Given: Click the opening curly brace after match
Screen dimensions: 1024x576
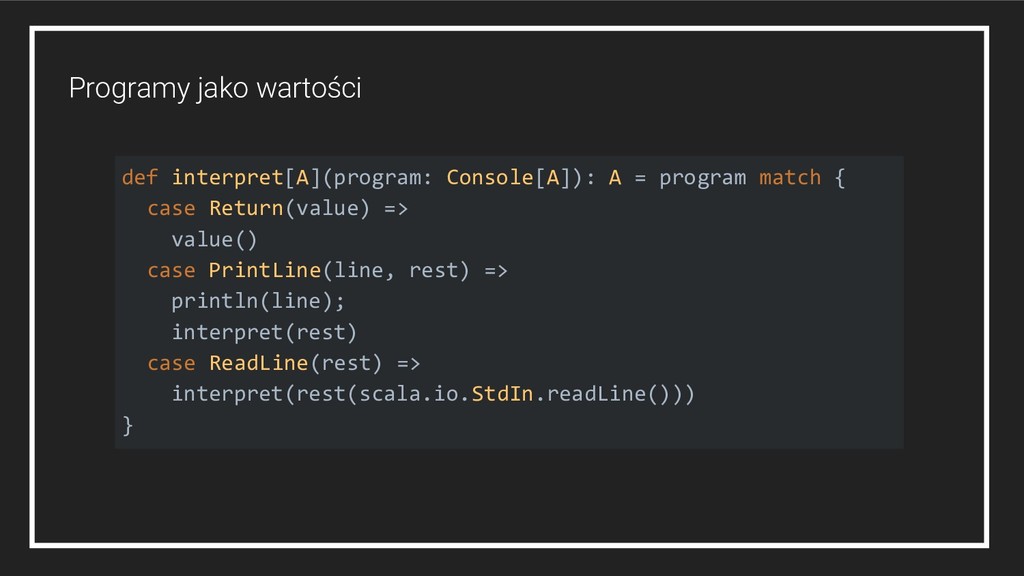Looking at the screenshot, I should point(839,178).
